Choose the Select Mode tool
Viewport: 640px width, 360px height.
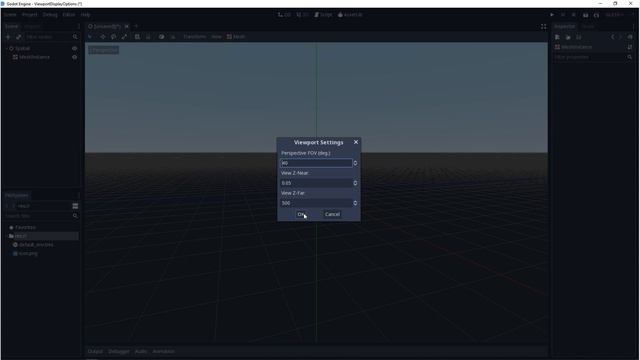coord(90,37)
